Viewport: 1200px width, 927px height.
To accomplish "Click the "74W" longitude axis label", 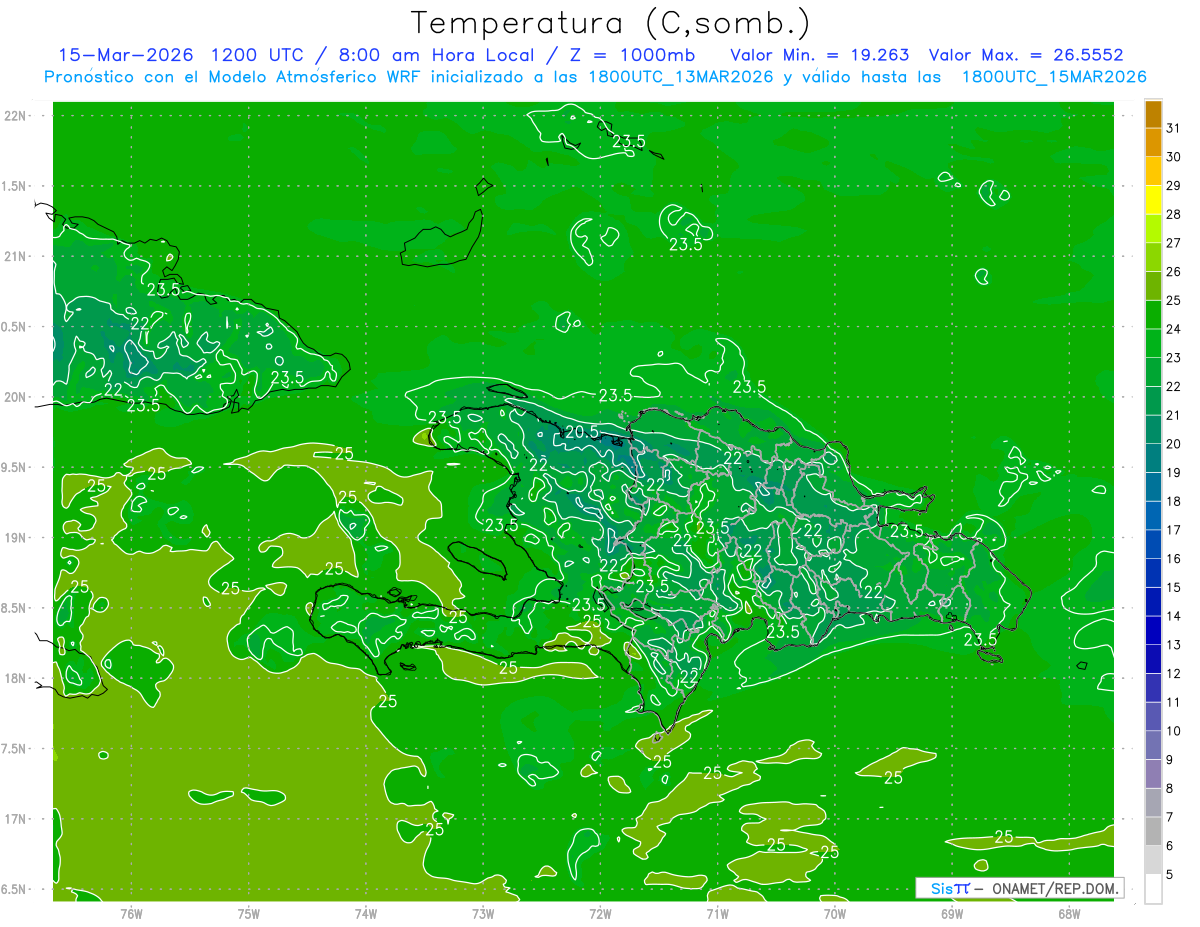I will (365, 913).
